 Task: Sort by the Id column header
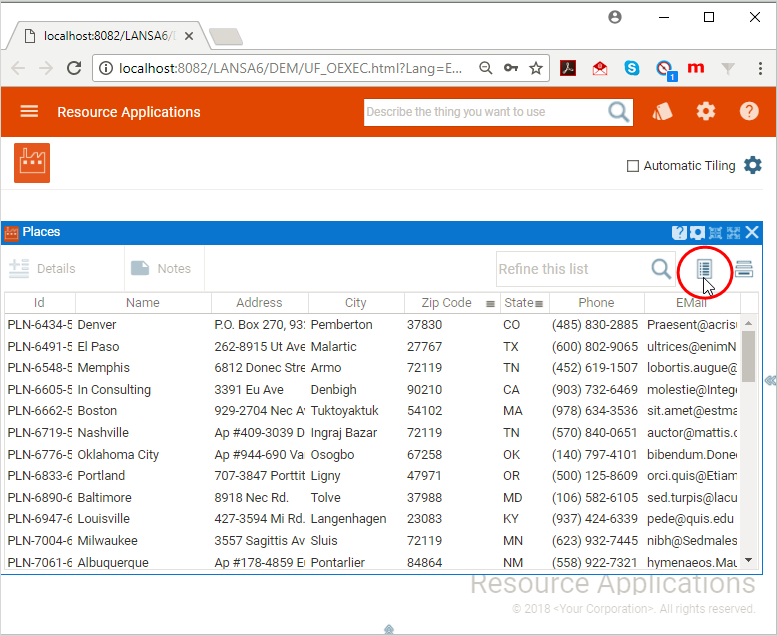click(39, 303)
